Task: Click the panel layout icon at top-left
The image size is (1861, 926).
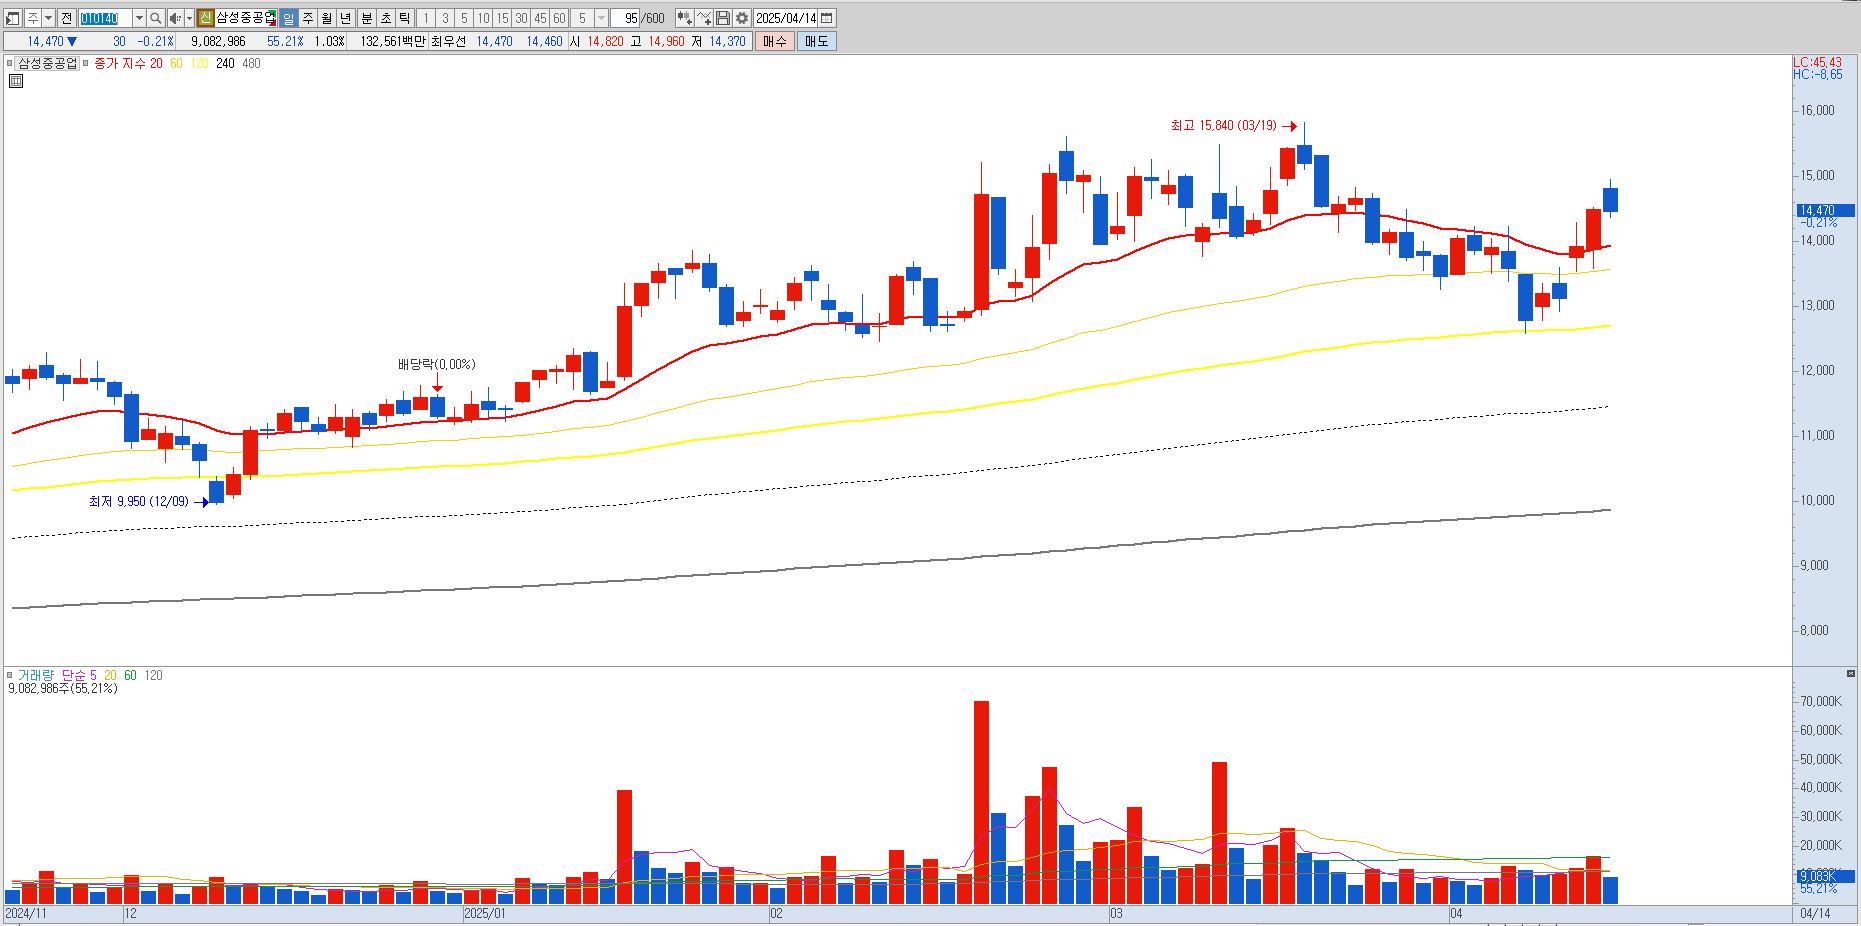Action: click(x=13, y=18)
